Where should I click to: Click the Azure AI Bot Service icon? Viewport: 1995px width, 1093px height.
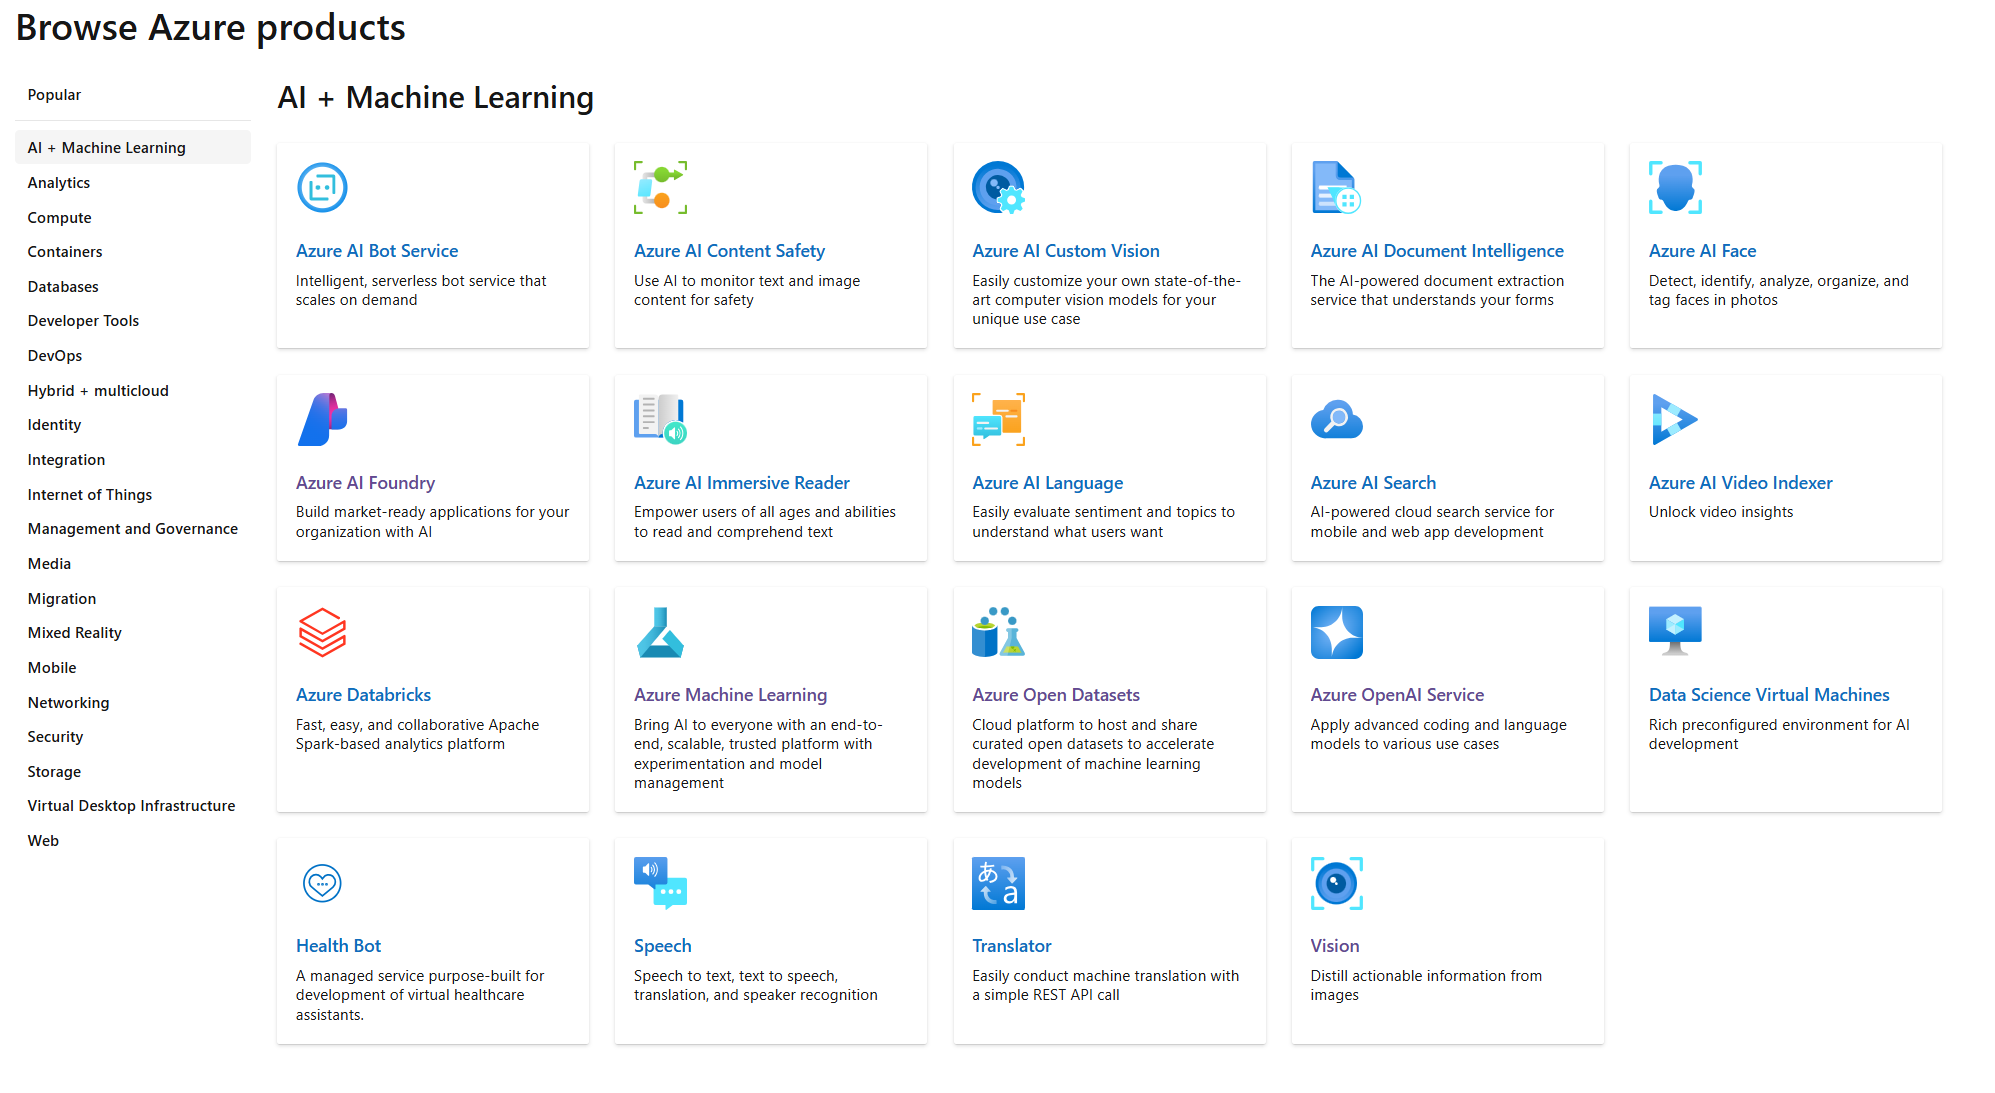[322, 188]
